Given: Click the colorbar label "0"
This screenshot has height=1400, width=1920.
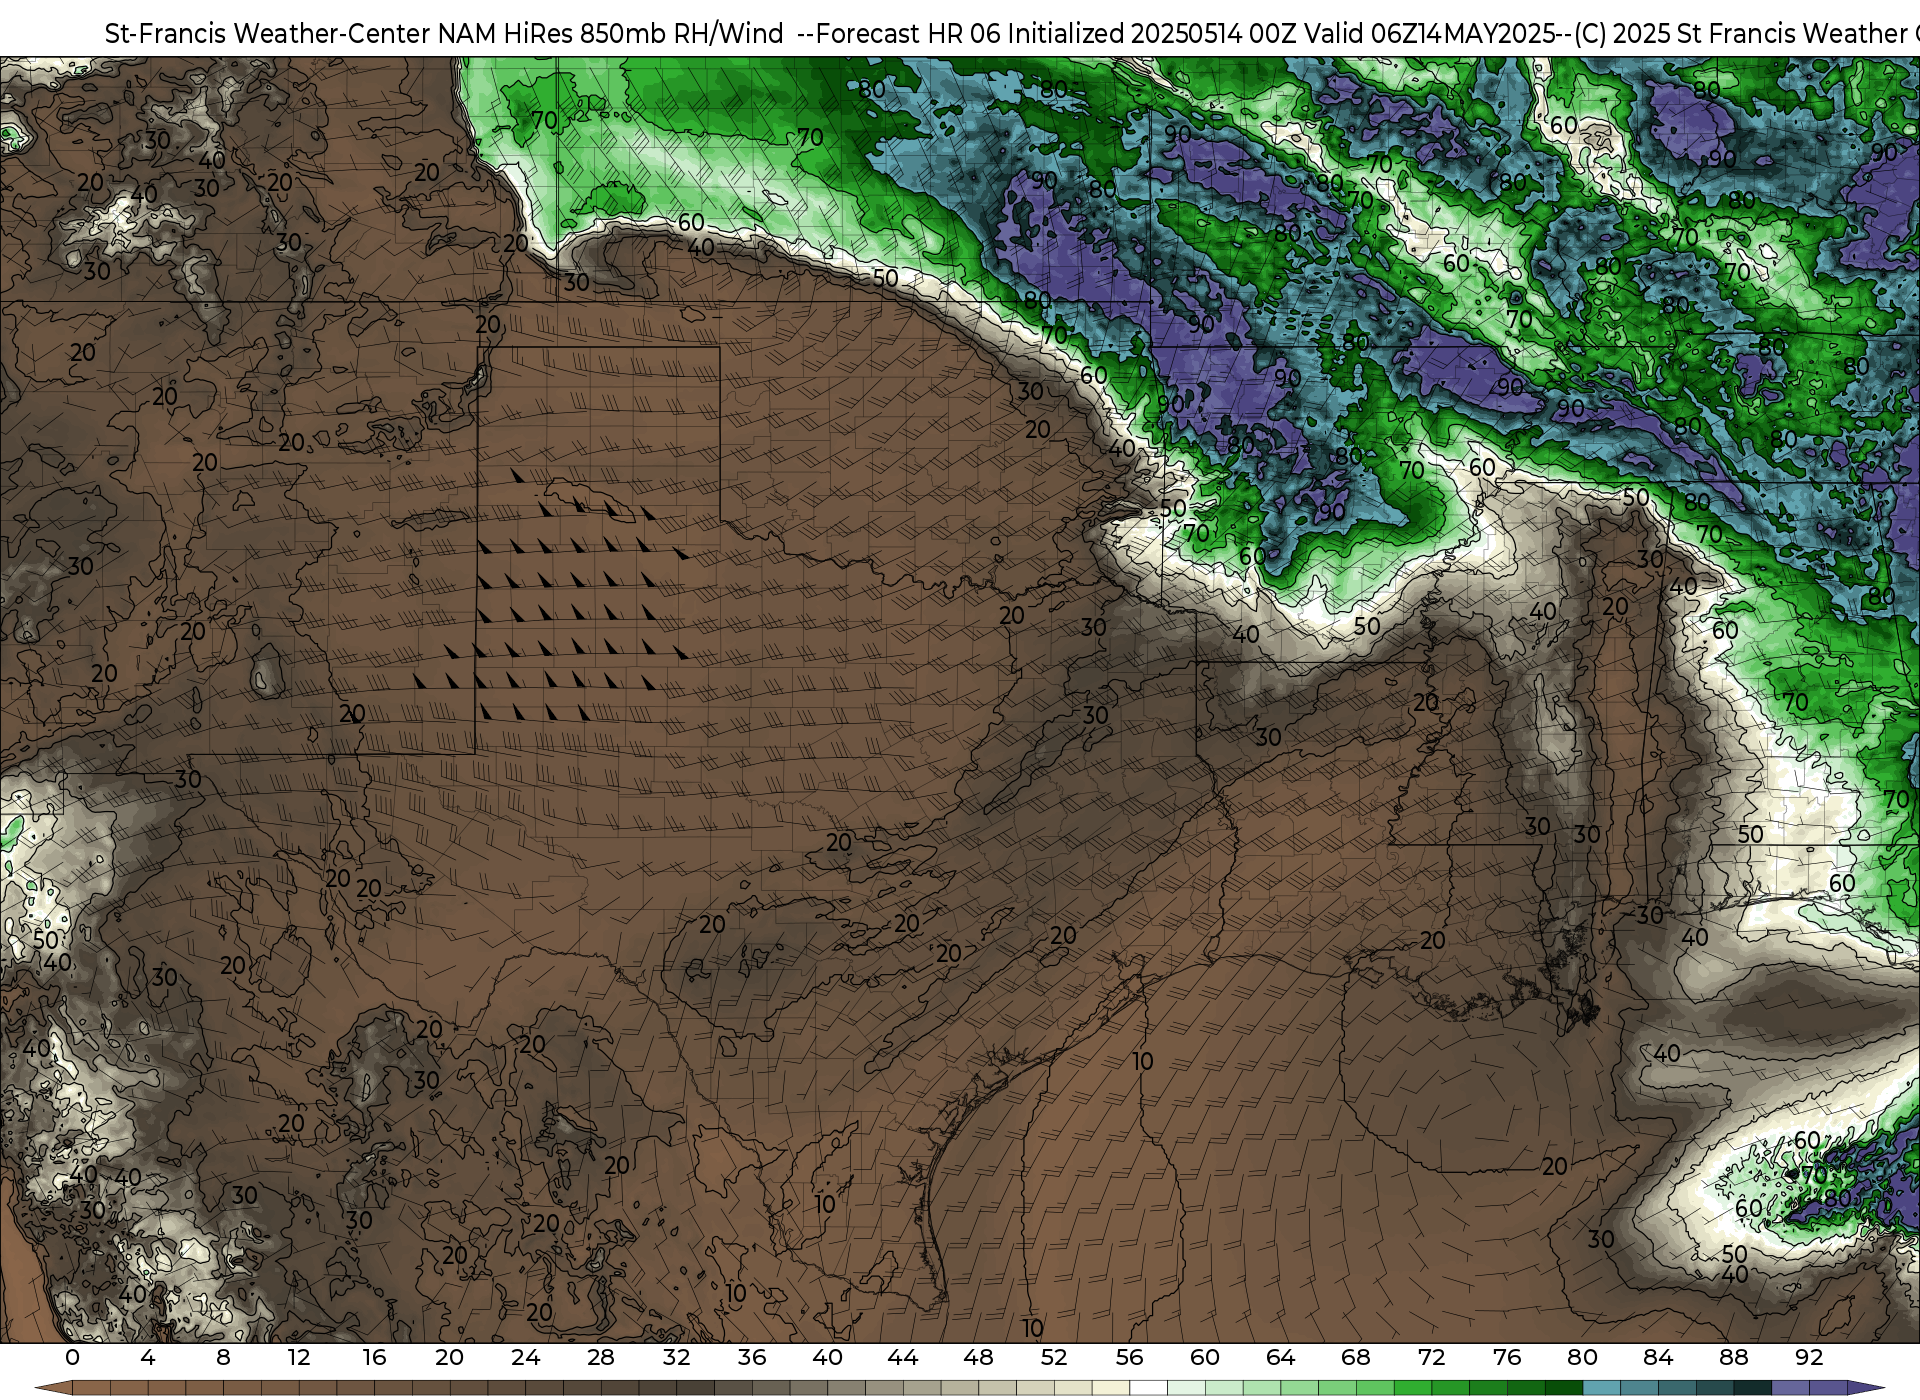Looking at the screenshot, I should point(72,1357).
